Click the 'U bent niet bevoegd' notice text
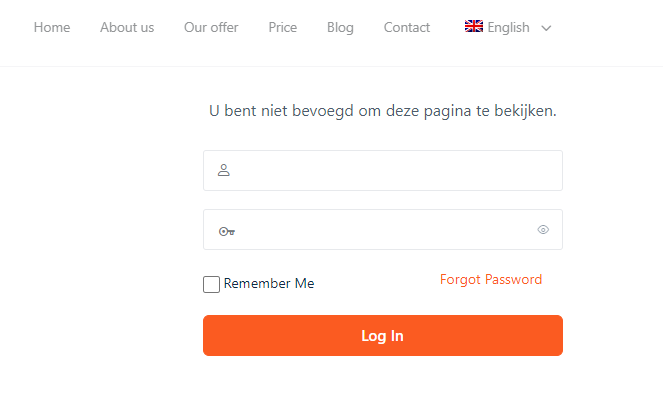 [382, 111]
